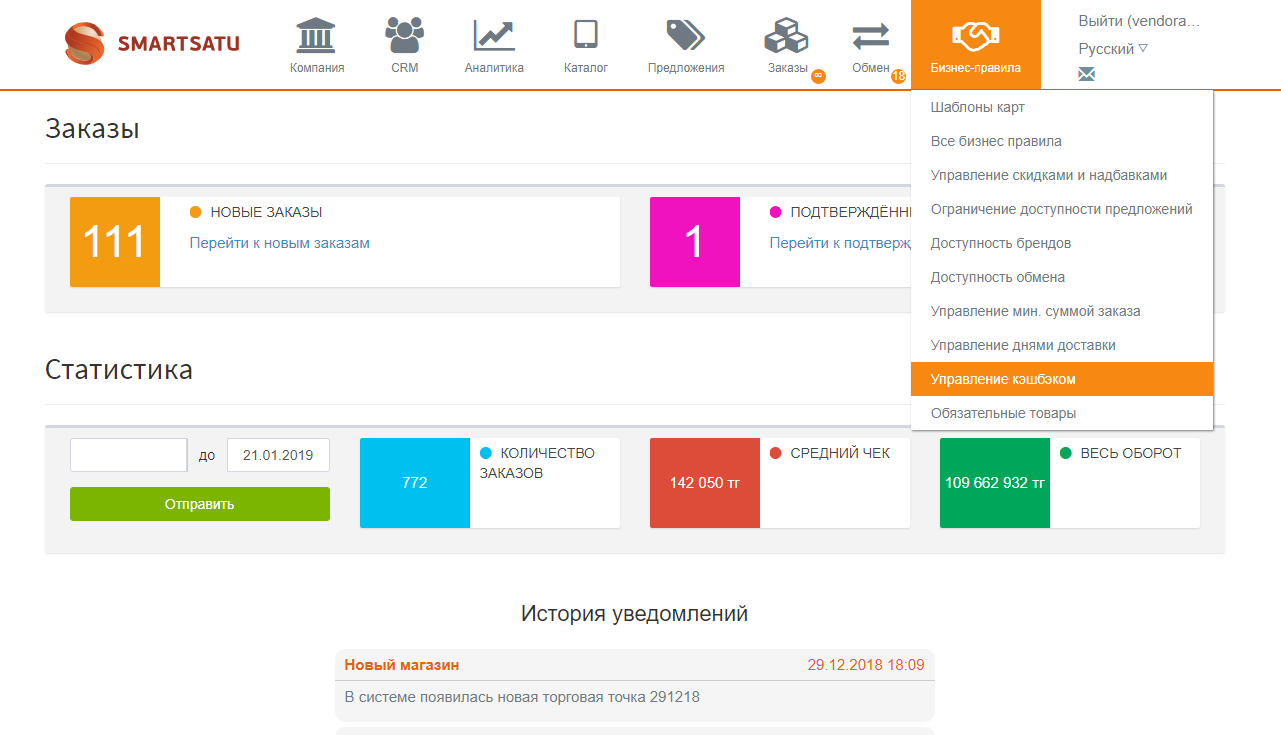The height and width of the screenshot is (735, 1281).
Task: Open the Заказы boxes icon
Action: coord(786,37)
